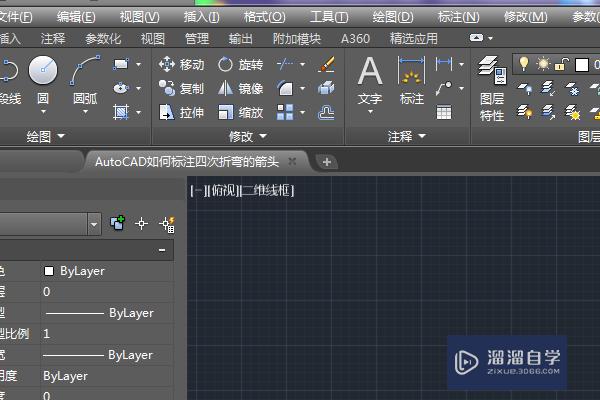The image size is (600, 400).
Task: Click the Array tool icon
Action: 285,113
